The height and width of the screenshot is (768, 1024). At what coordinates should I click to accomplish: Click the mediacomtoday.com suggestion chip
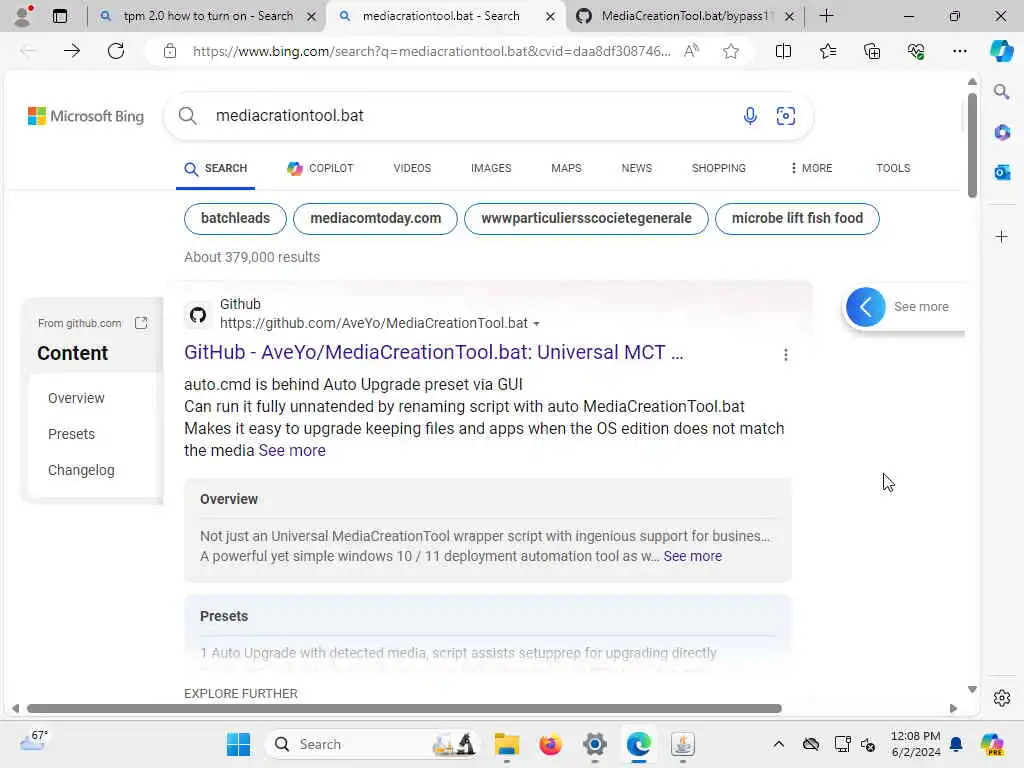tap(376, 219)
